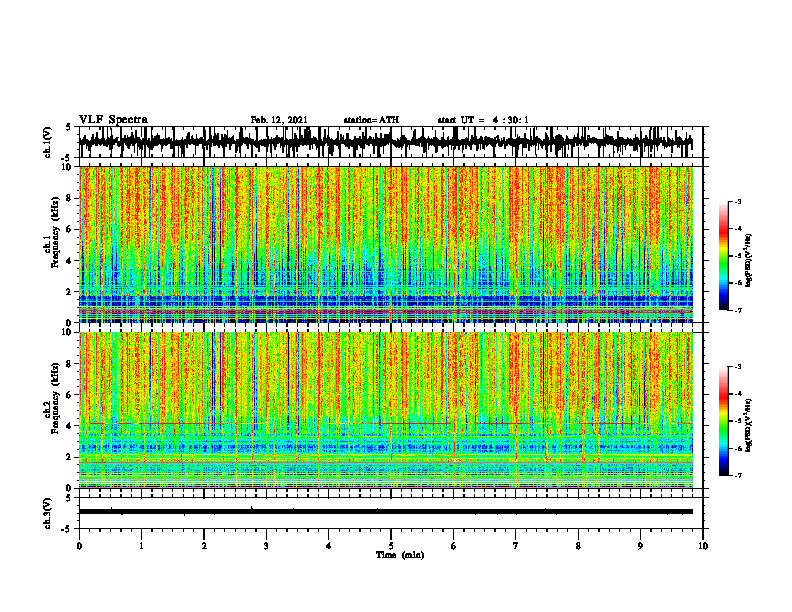Image resolution: width=792 pixels, height=612 pixels.
Task: Click time axis tick label "0"
Action: pos(79,546)
